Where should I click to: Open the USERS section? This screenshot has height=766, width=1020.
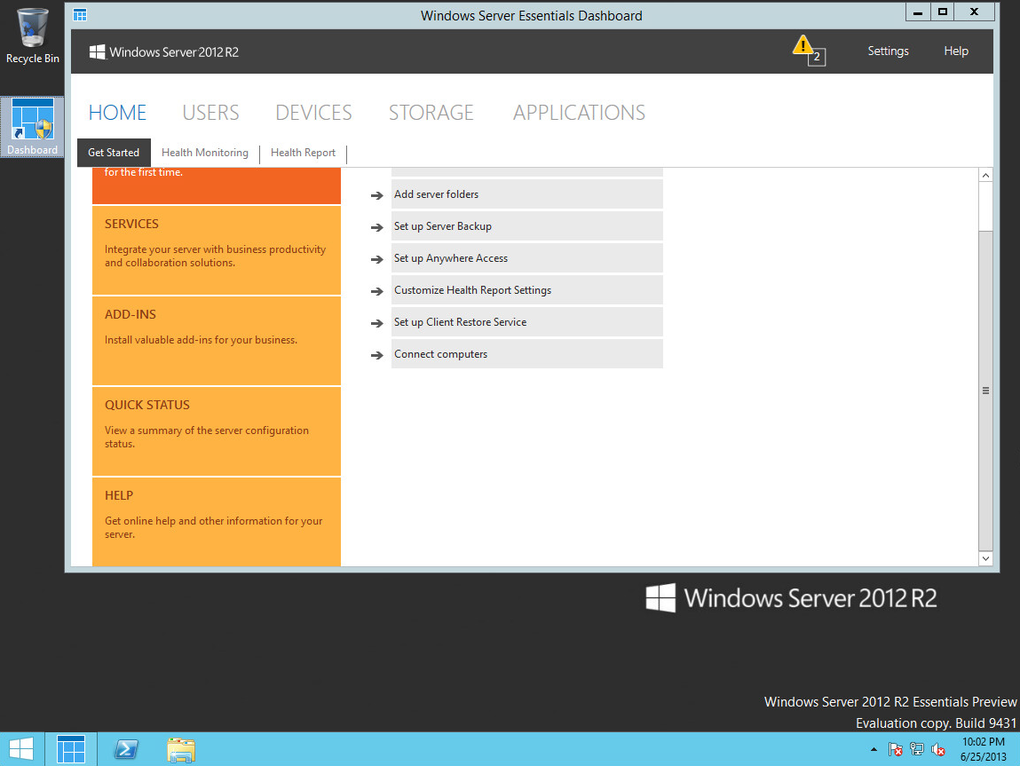click(x=211, y=112)
